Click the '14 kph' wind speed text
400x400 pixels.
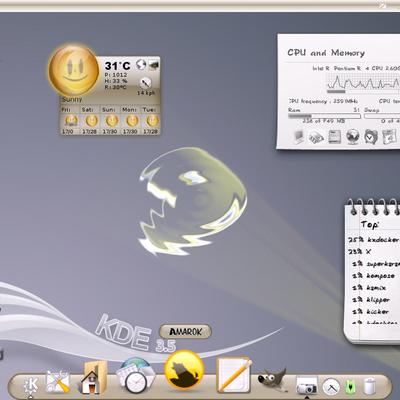click(x=146, y=93)
